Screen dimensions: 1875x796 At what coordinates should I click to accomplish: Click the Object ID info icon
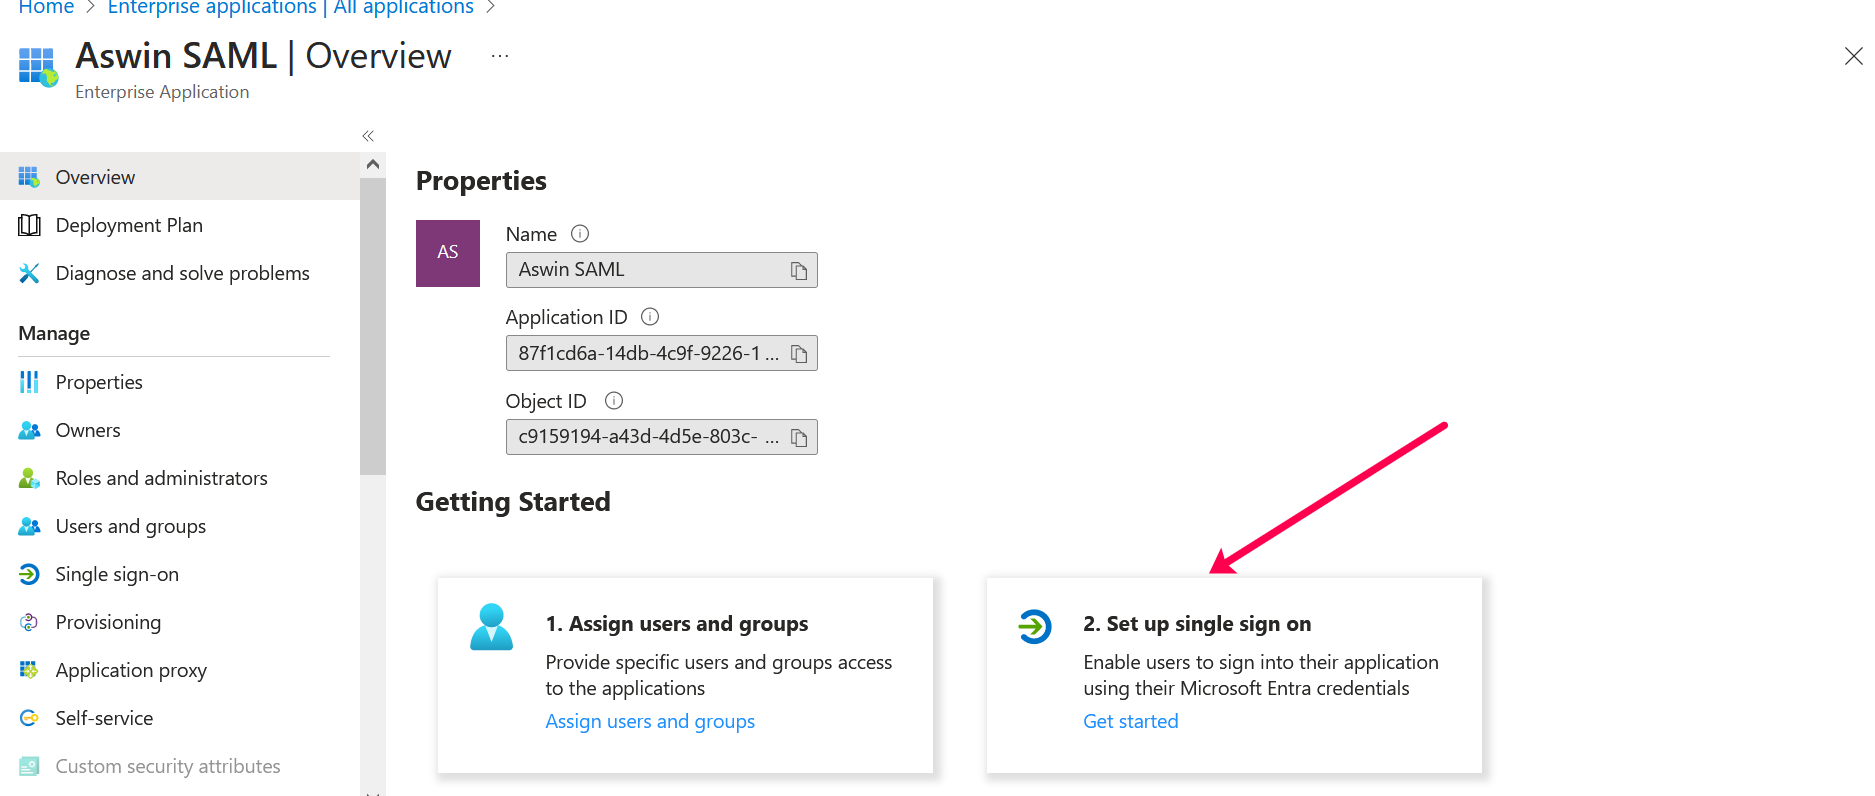(x=614, y=401)
